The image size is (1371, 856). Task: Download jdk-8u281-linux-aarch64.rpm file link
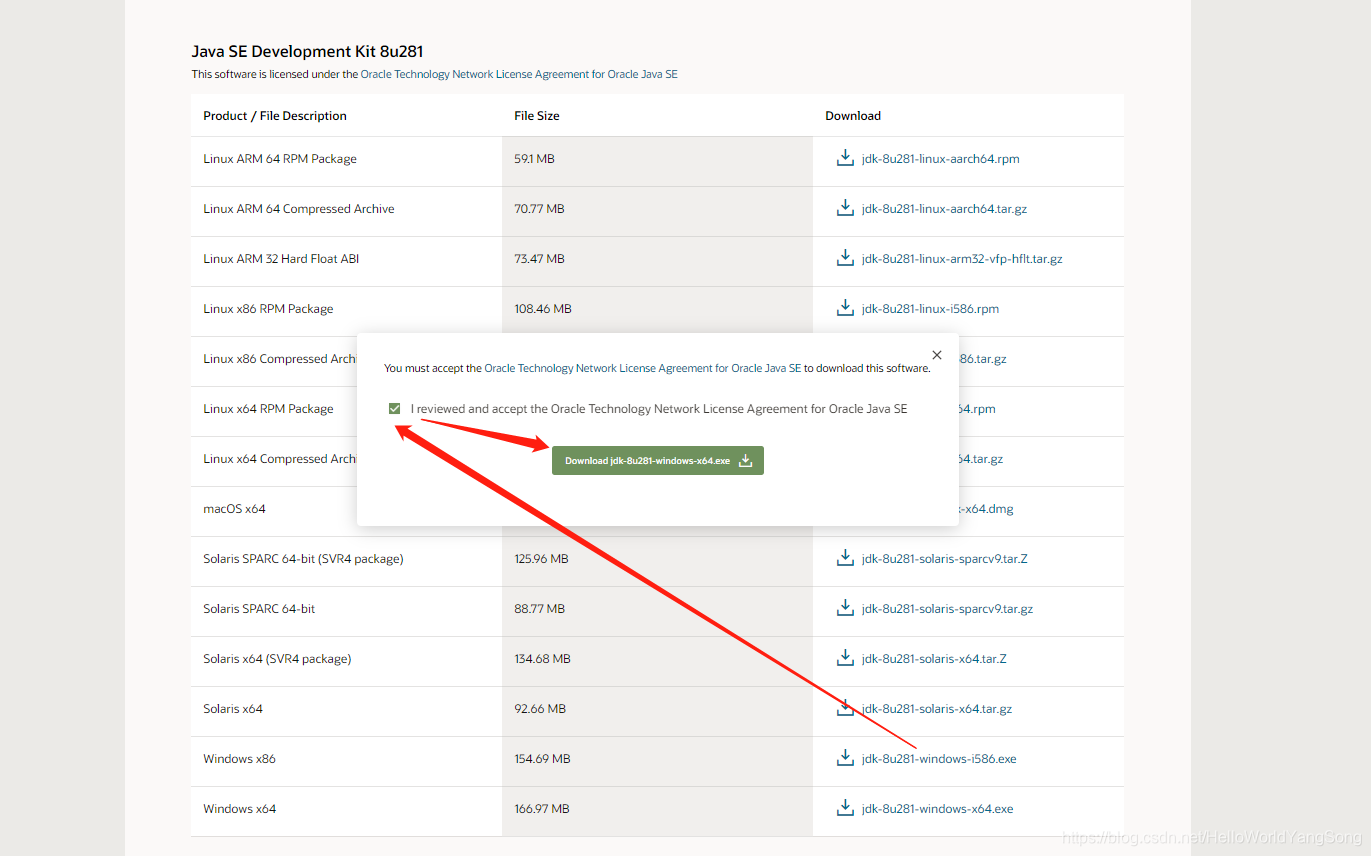click(x=940, y=159)
